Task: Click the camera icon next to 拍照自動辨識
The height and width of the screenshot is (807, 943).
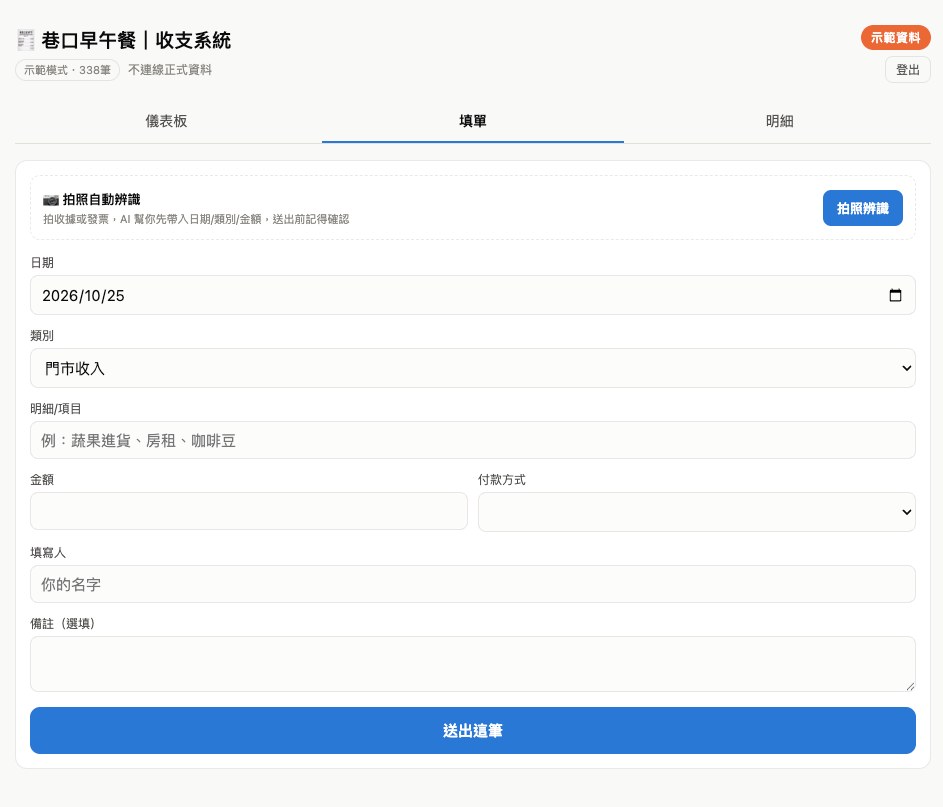Action: point(51,200)
